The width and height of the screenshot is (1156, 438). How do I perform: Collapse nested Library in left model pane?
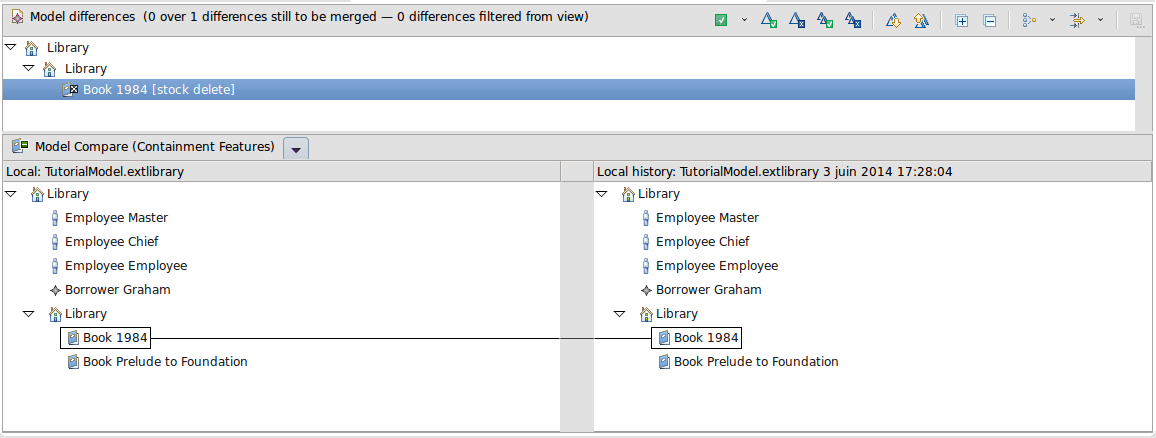coord(28,314)
